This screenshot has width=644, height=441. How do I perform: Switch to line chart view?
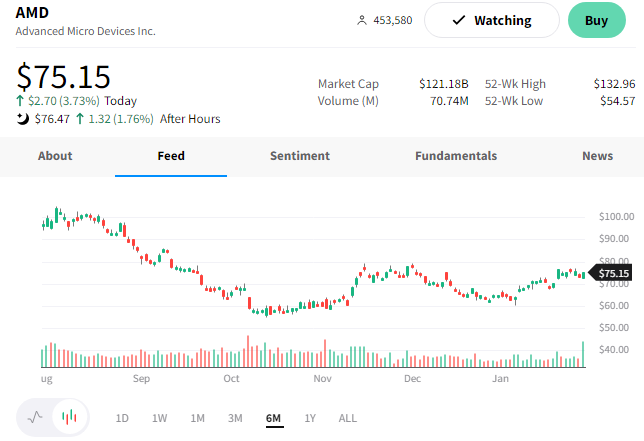pos(36,418)
